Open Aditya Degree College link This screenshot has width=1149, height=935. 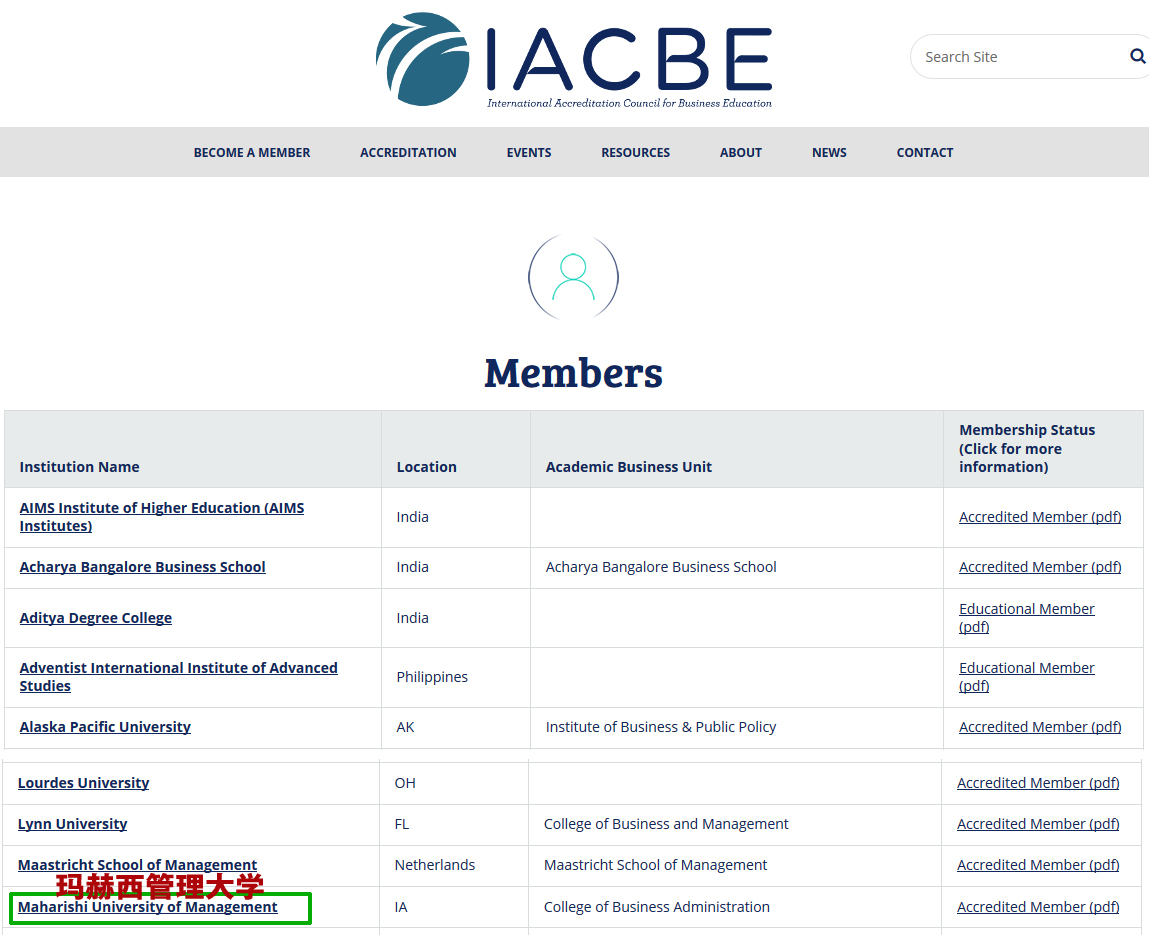pyautogui.click(x=96, y=618)
